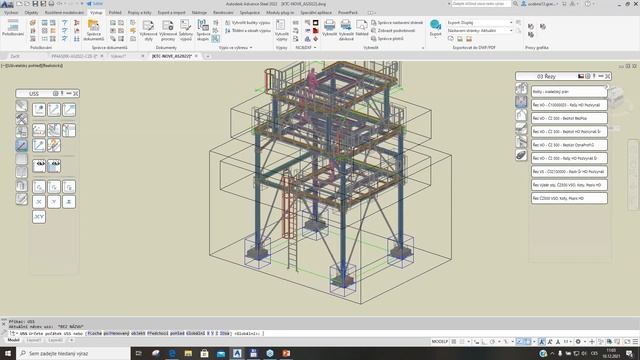Open Správce skupin group manager icon
Image resolution: width=640 pixels, height=360 pixels.
203,30
